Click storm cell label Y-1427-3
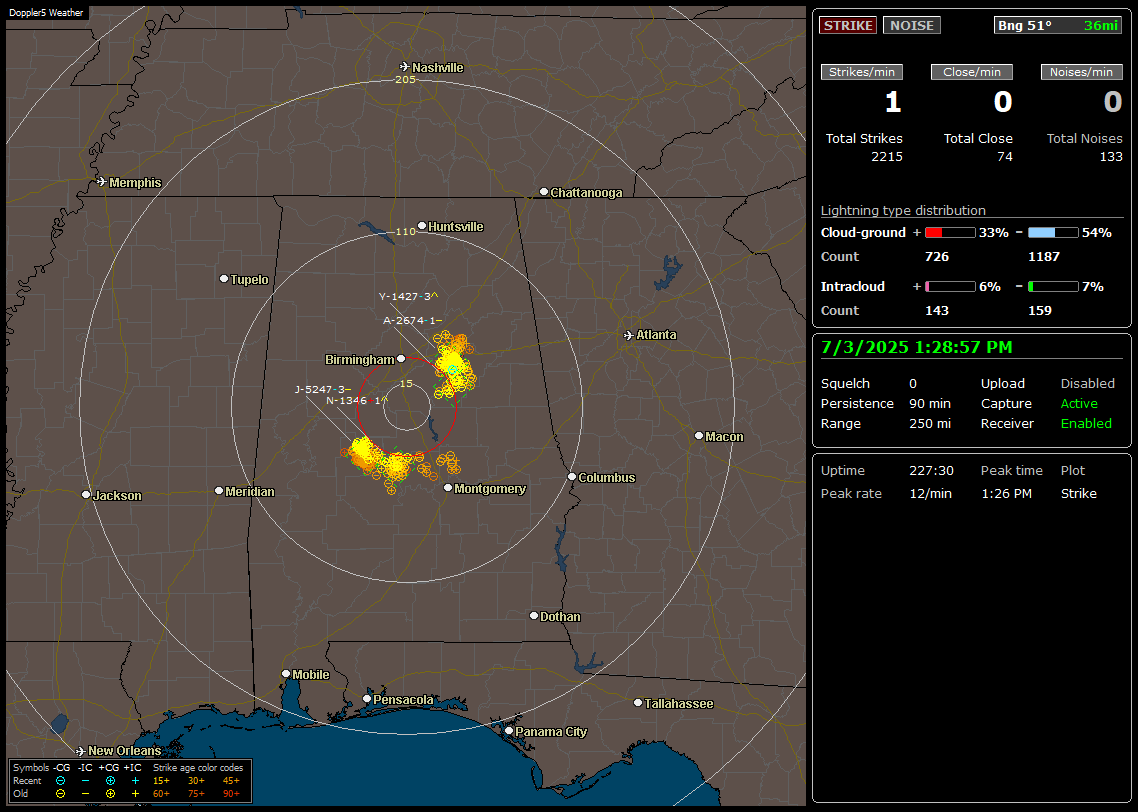1138x812 pixels. pos(408,296)
